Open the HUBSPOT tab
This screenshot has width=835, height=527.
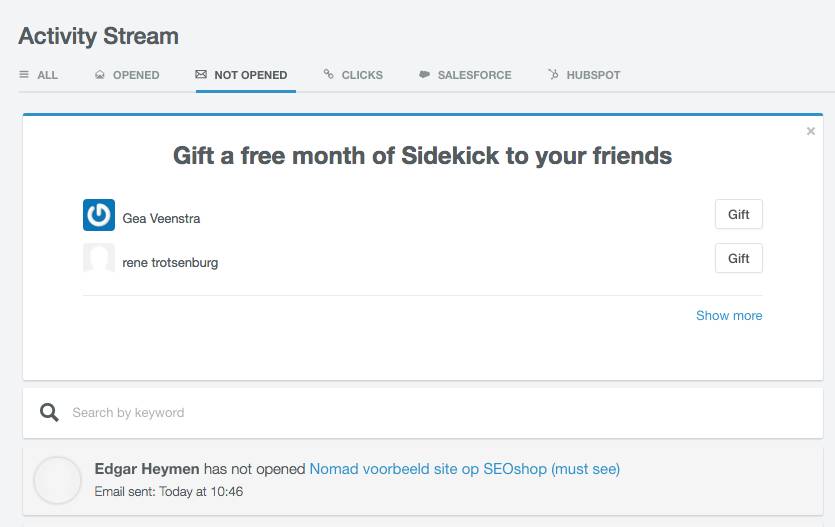[x=593, y=75]
